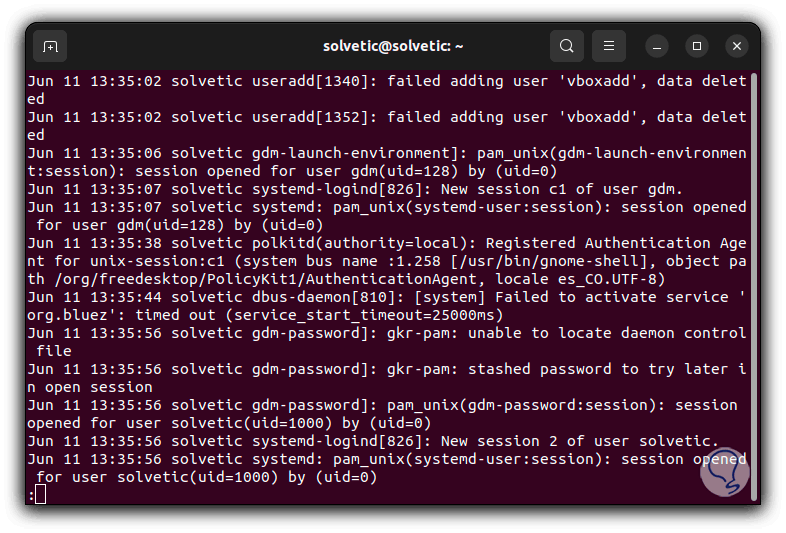The height and width of the screenshot is (533, 786).
Task: Open the terminal search tool
Action: coord(567,46)
